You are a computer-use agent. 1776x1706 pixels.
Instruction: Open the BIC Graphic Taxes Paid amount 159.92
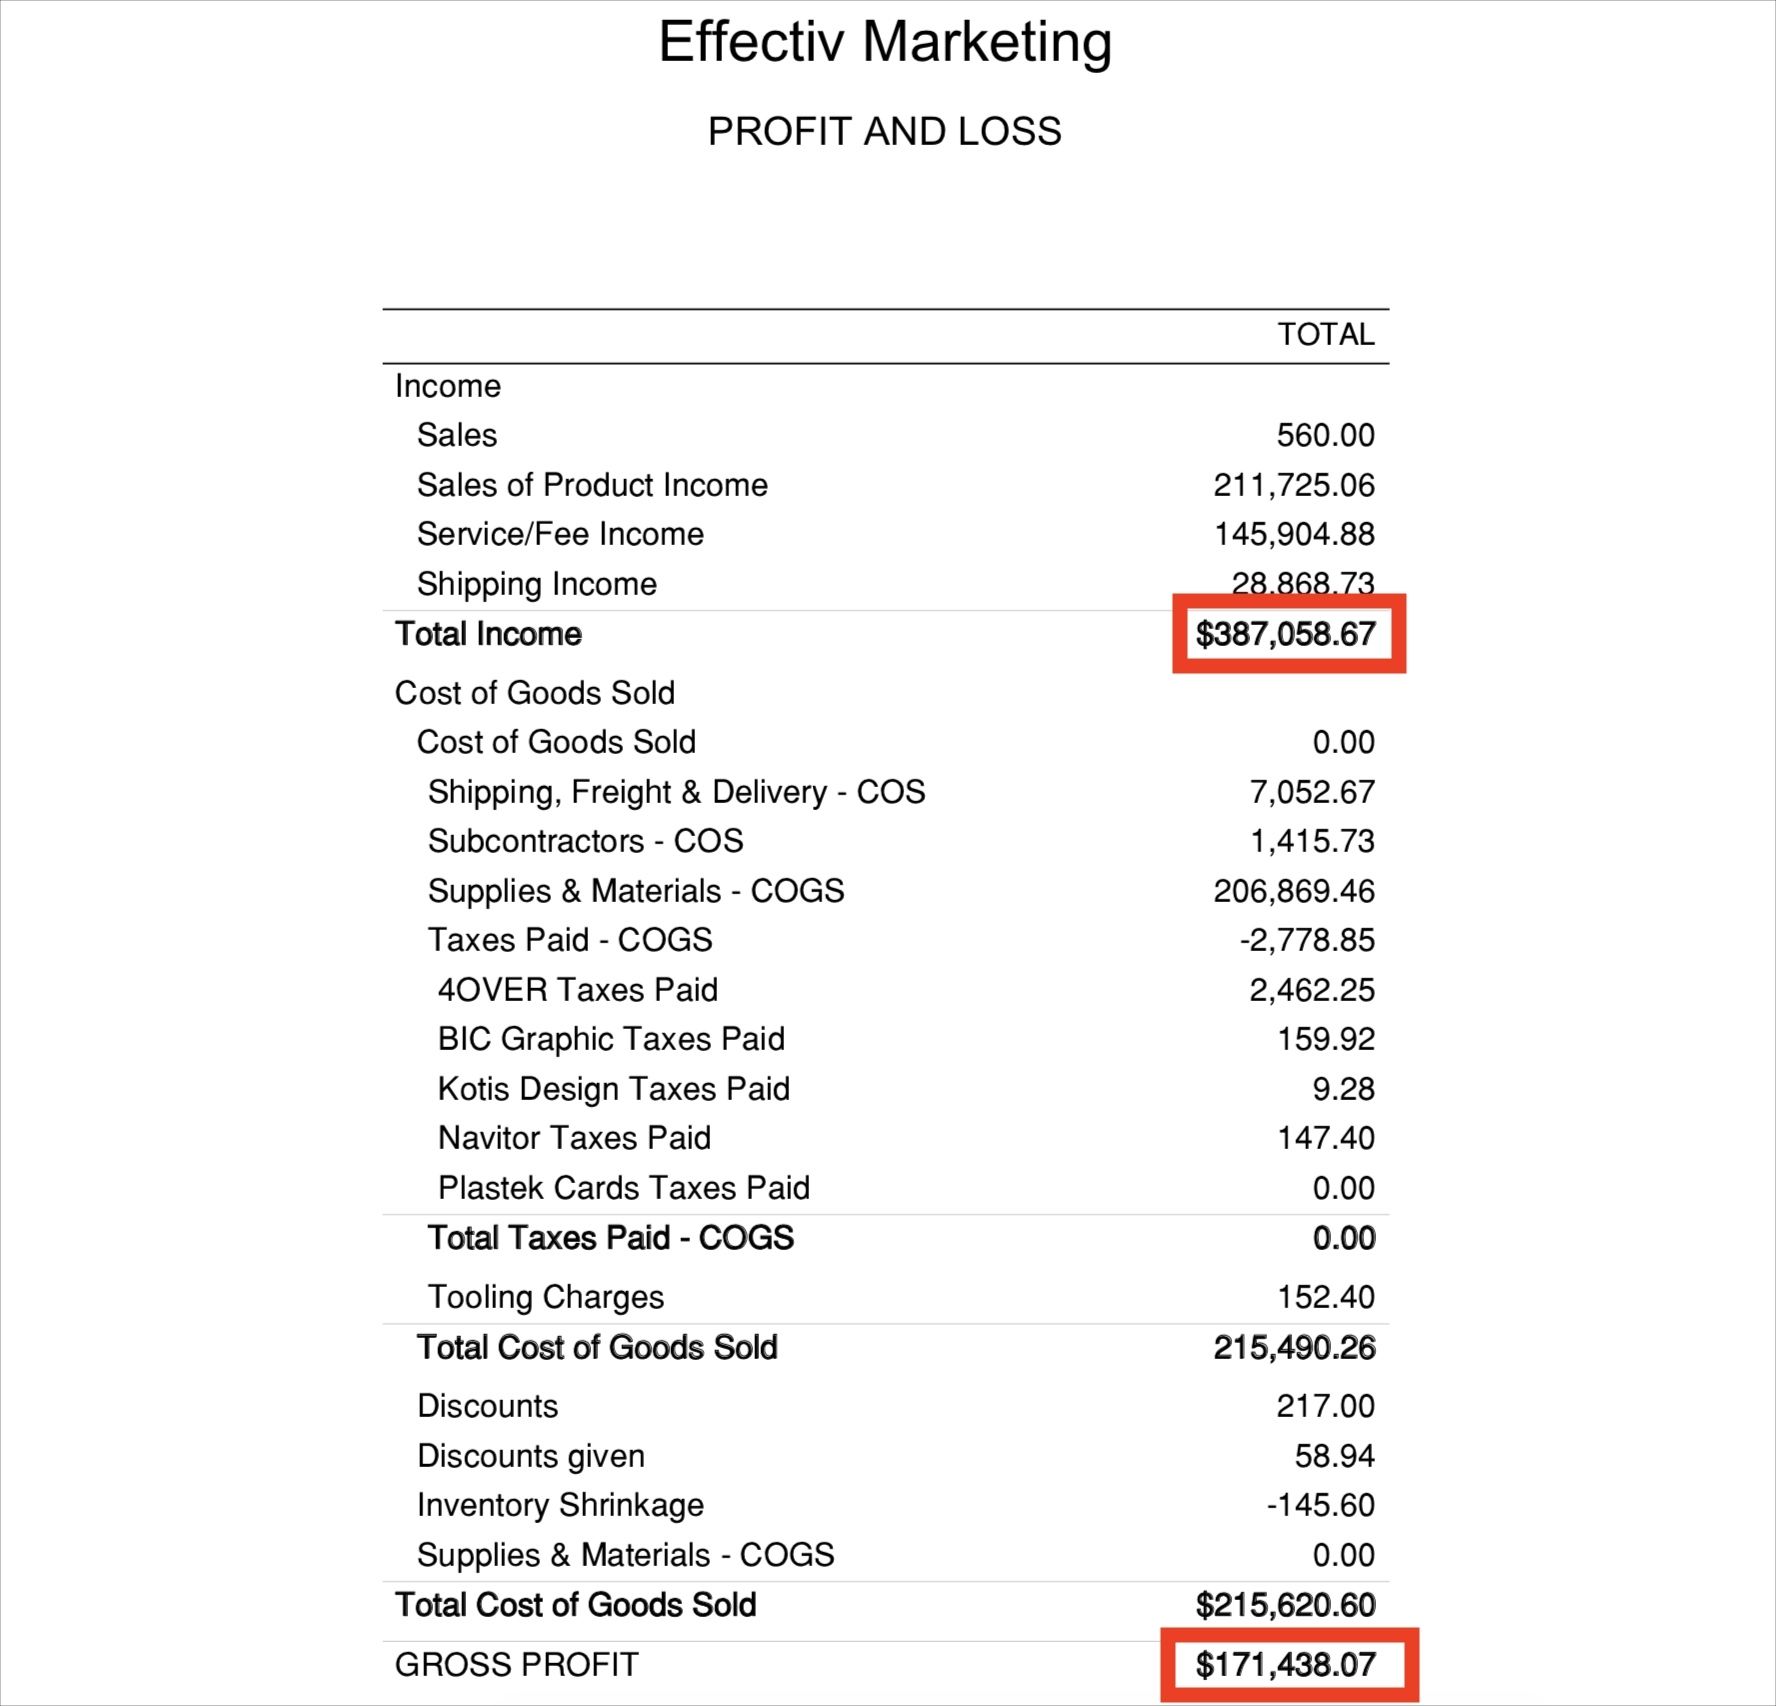(x=1325, y=1039)
